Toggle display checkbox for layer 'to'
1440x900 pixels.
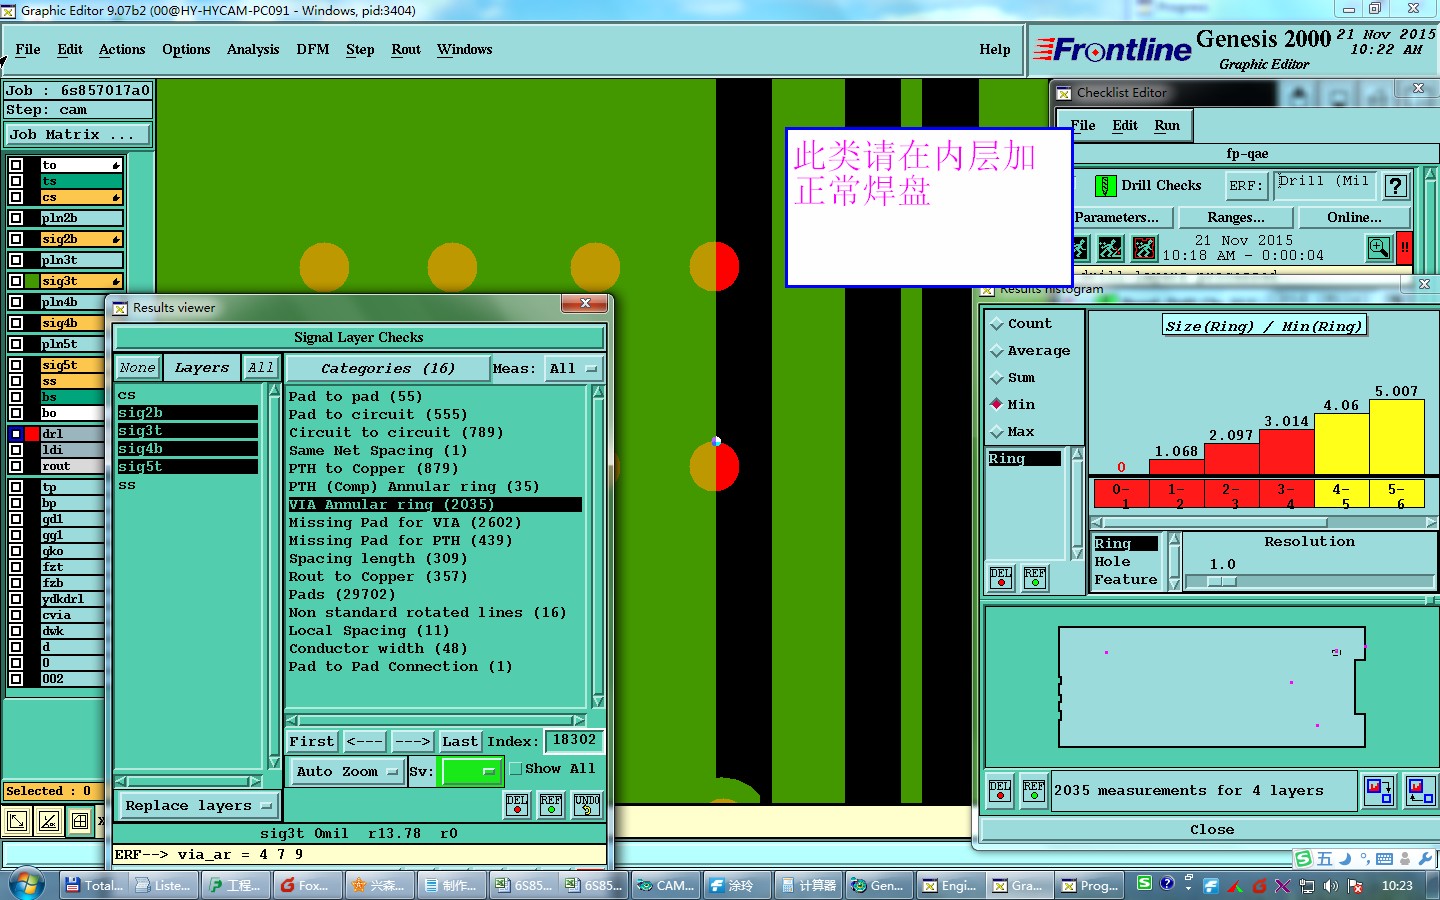[x=16, y=165]
